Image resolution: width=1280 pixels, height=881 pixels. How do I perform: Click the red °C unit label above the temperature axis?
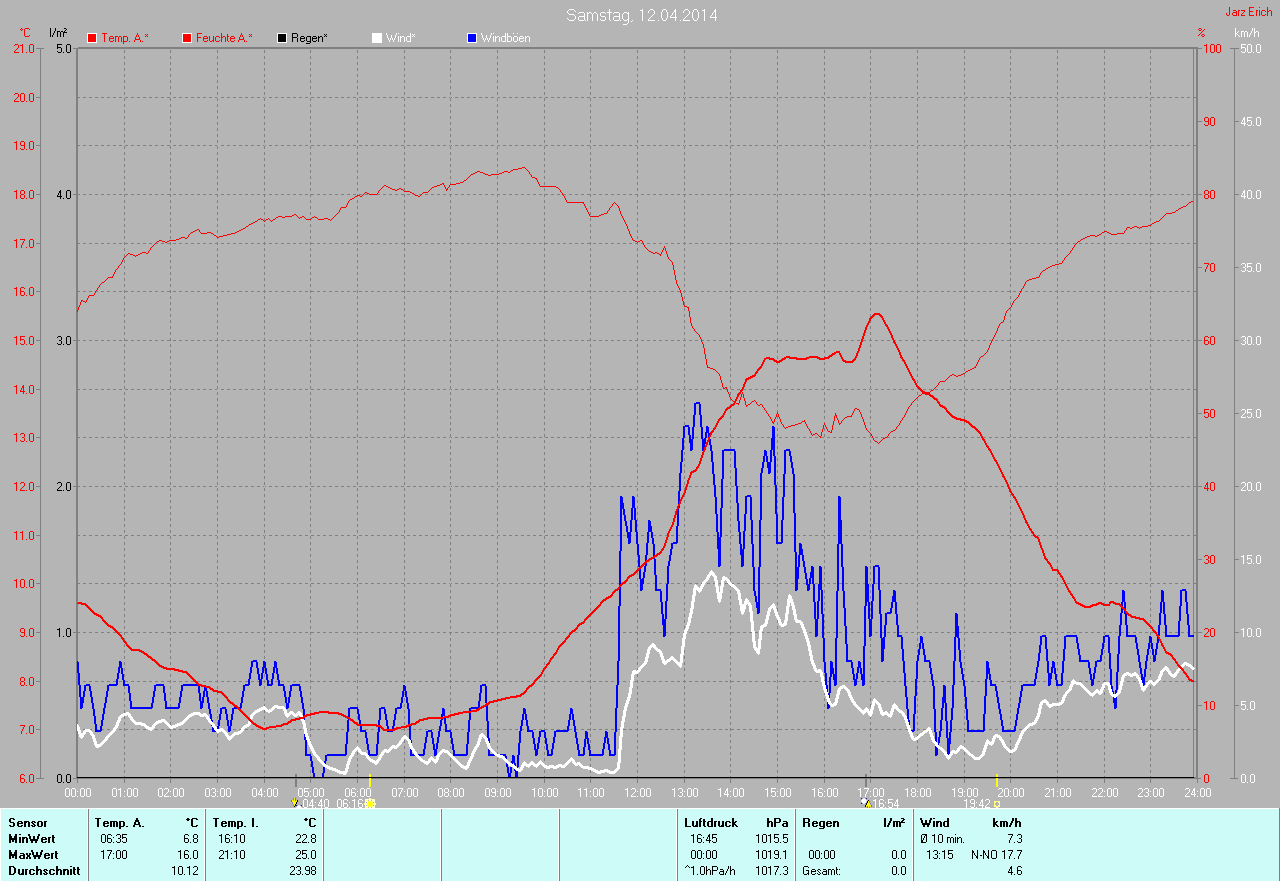point(25,33)
